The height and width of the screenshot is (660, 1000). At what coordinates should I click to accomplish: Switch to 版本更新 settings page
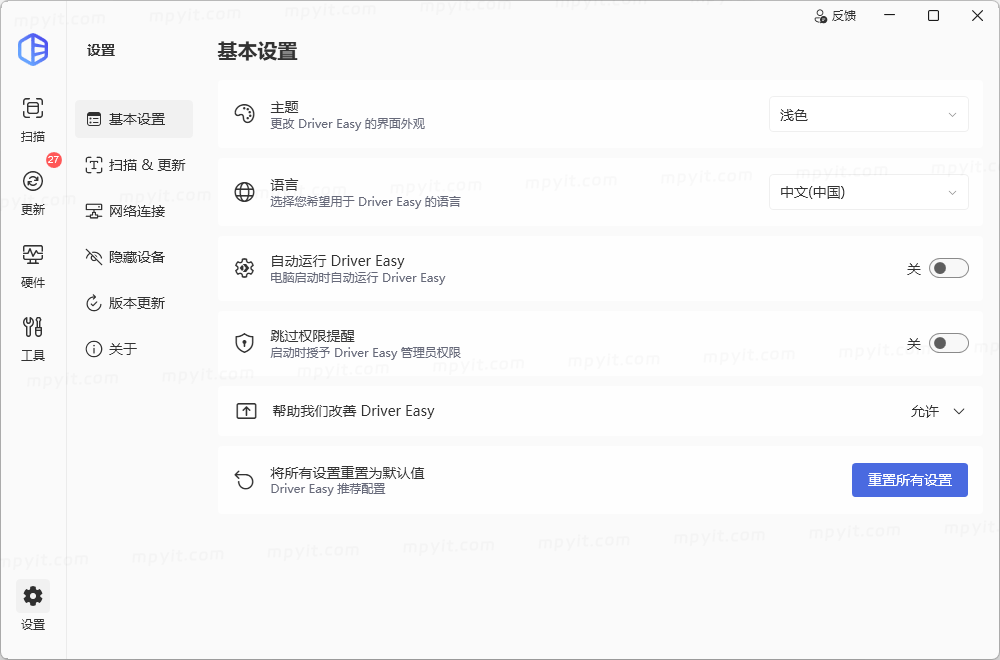click(134, 303)
